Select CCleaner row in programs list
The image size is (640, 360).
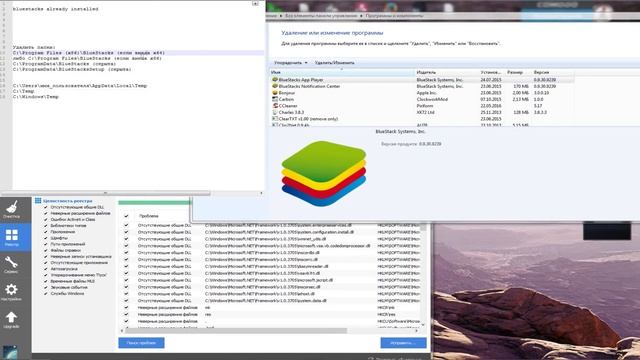(x=422, y=106)
